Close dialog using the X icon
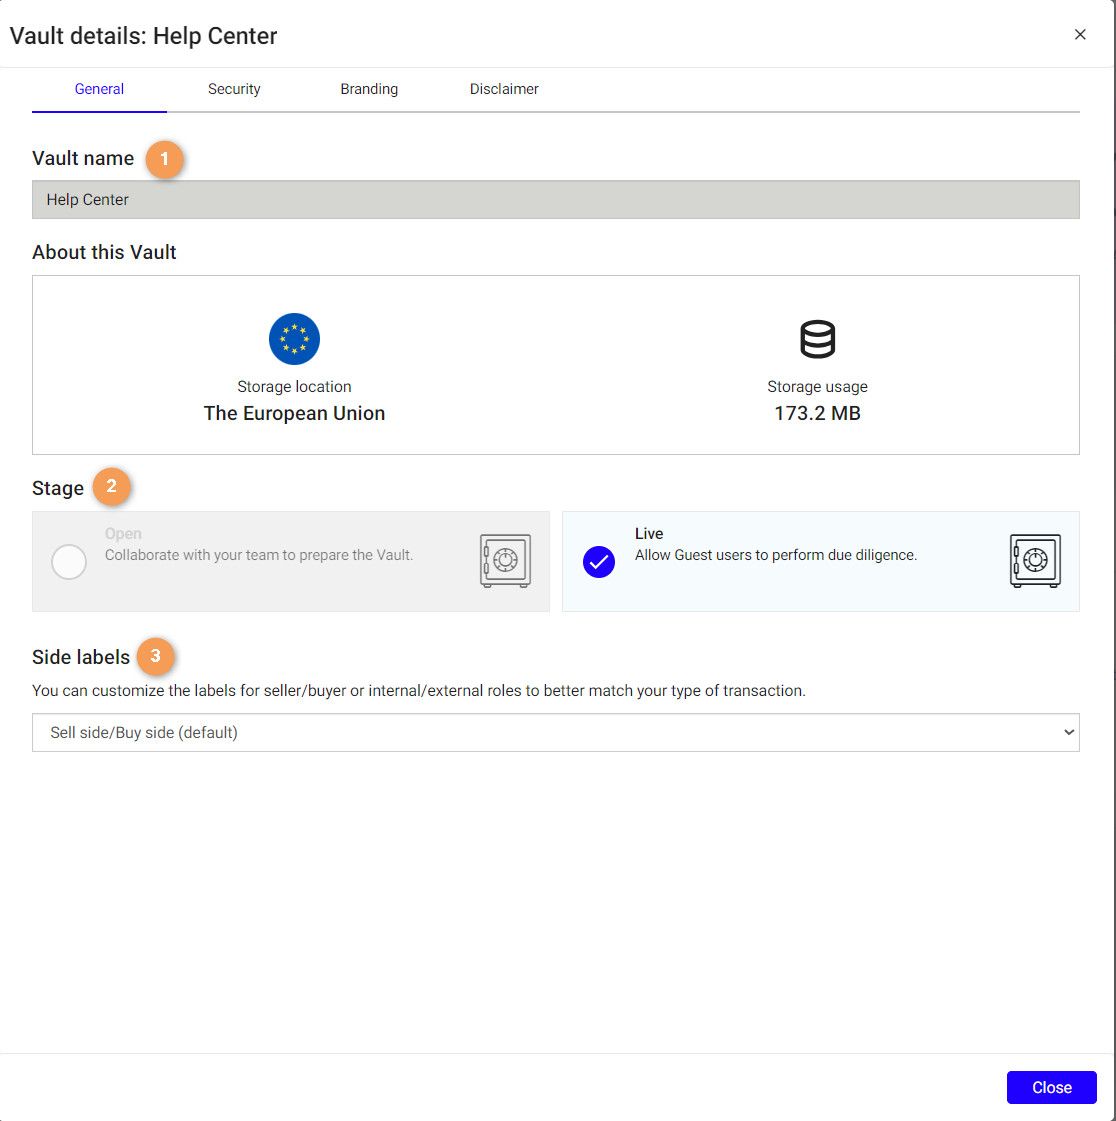The image size is (1116, 1121). [x=1080, y=35]
